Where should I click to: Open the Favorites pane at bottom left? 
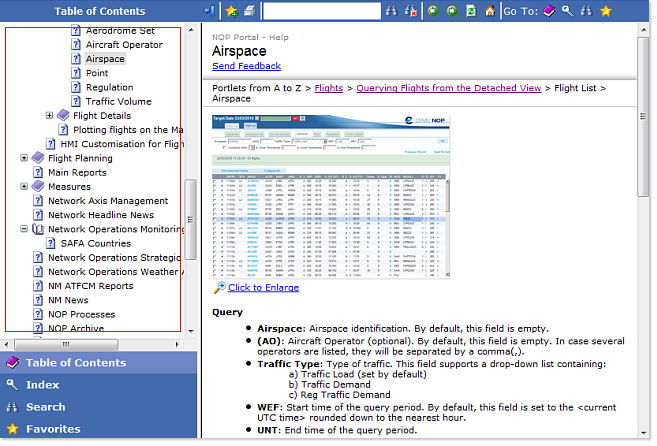pos(53,429)
